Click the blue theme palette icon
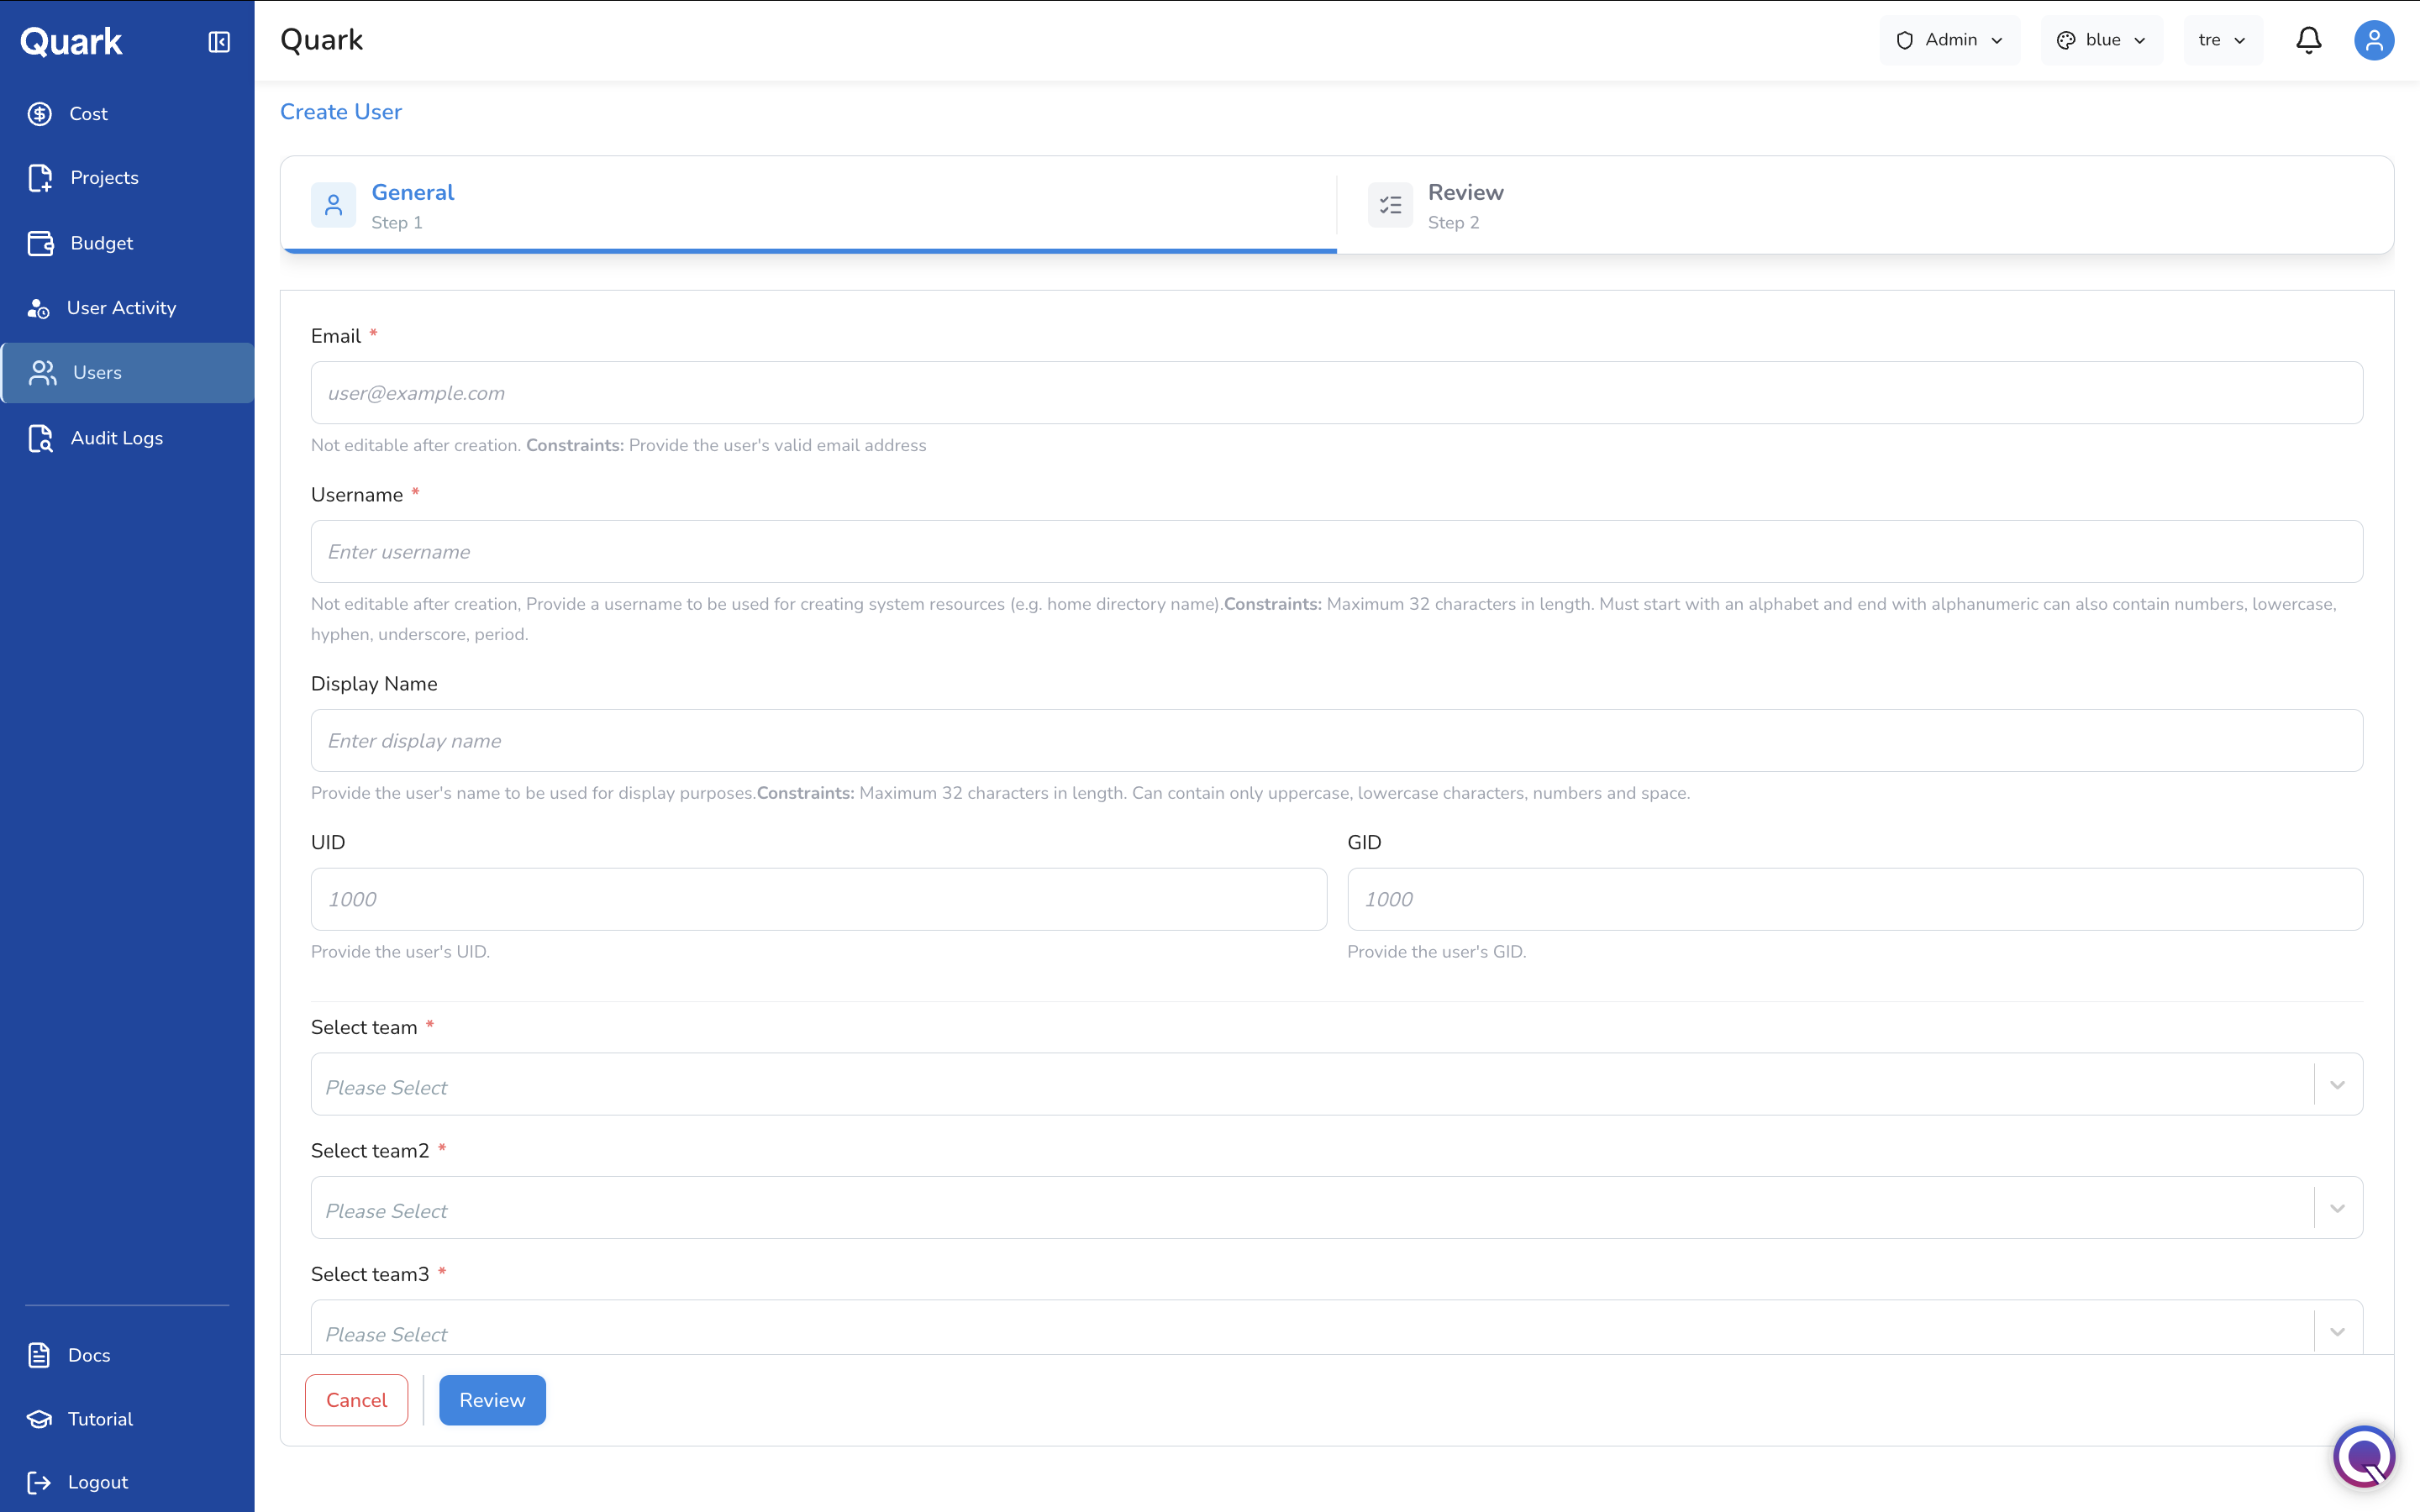Screen dimensions: 2420x1512 coord(2065,40)
